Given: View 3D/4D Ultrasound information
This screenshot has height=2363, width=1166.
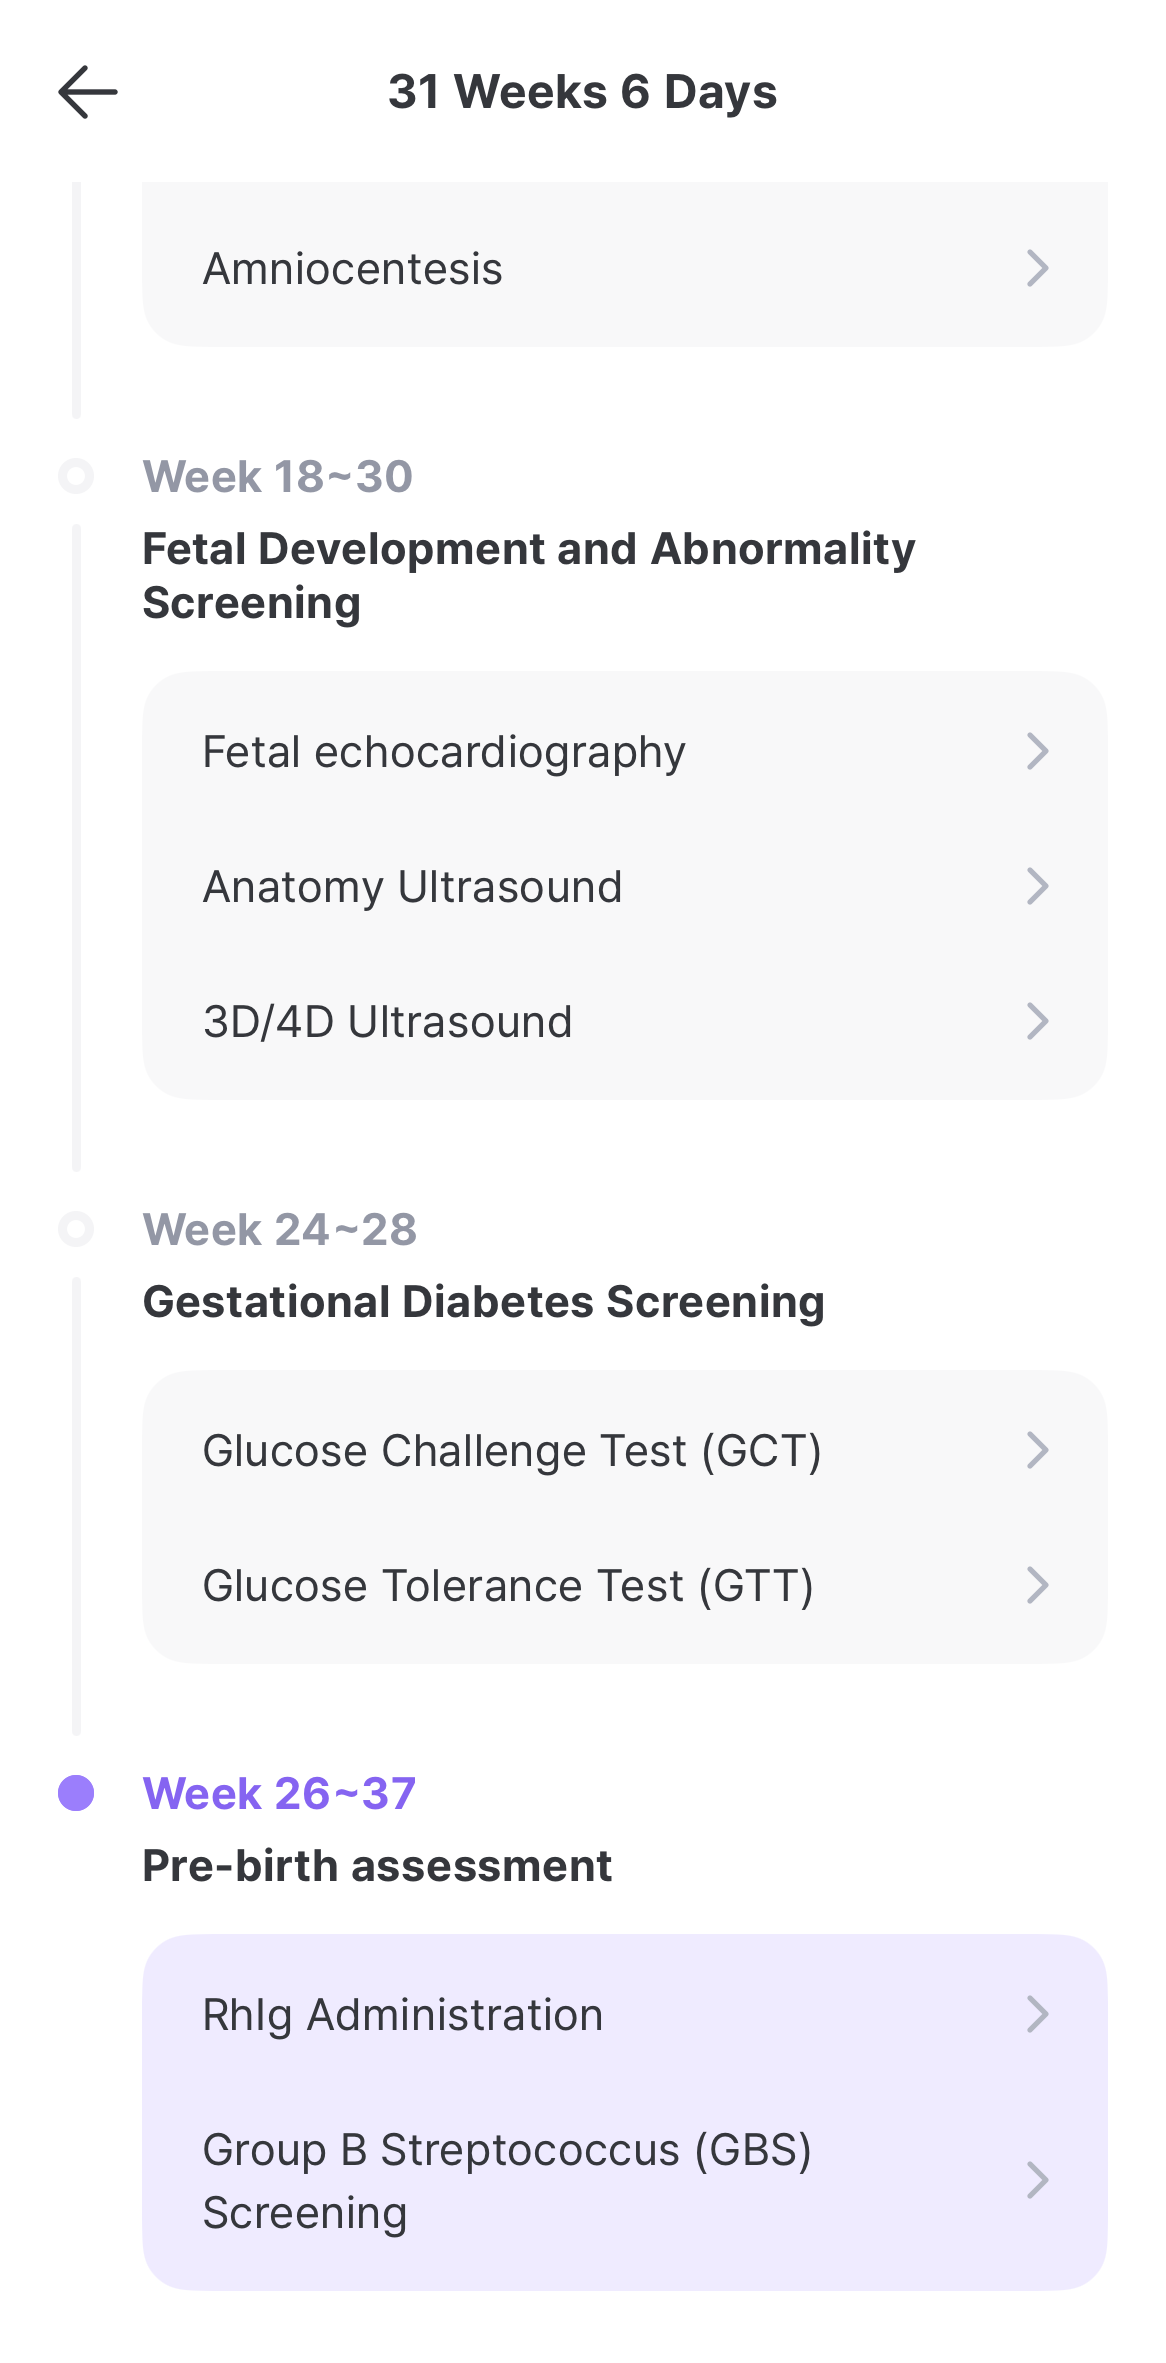Looking at the screenshot, I should tap(625, 1021).
